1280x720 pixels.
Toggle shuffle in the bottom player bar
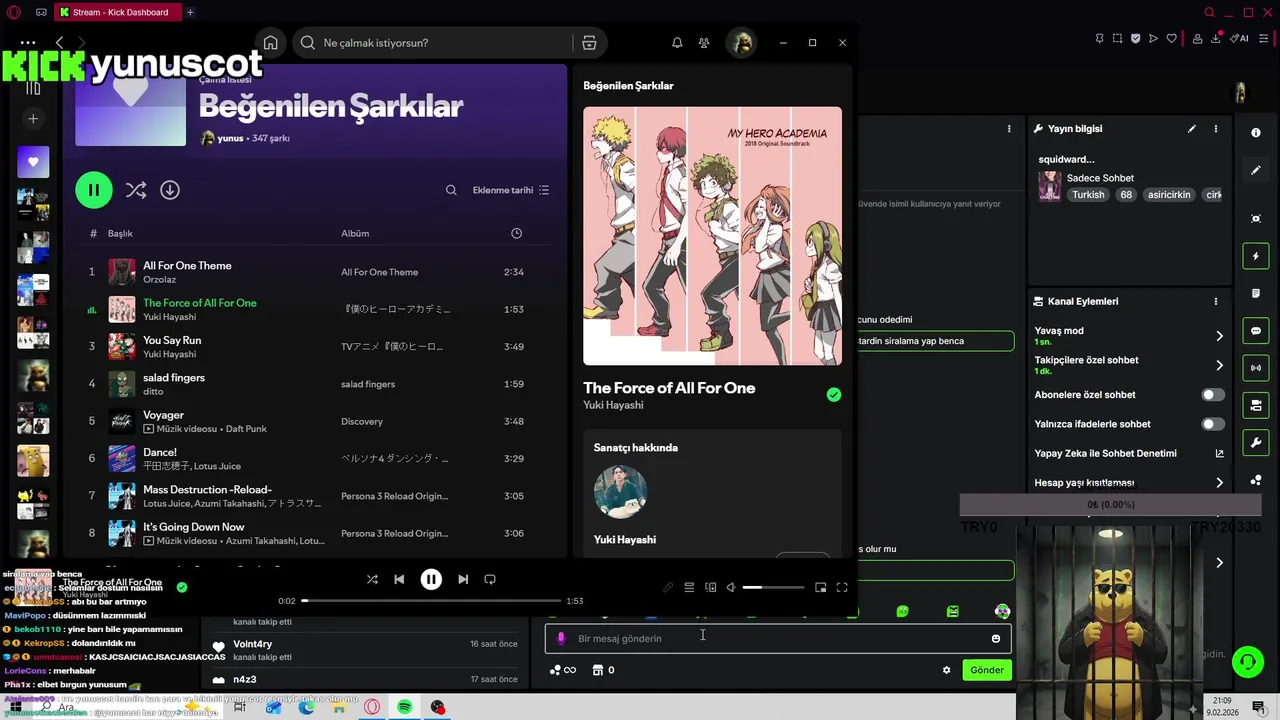pos(372,579)
